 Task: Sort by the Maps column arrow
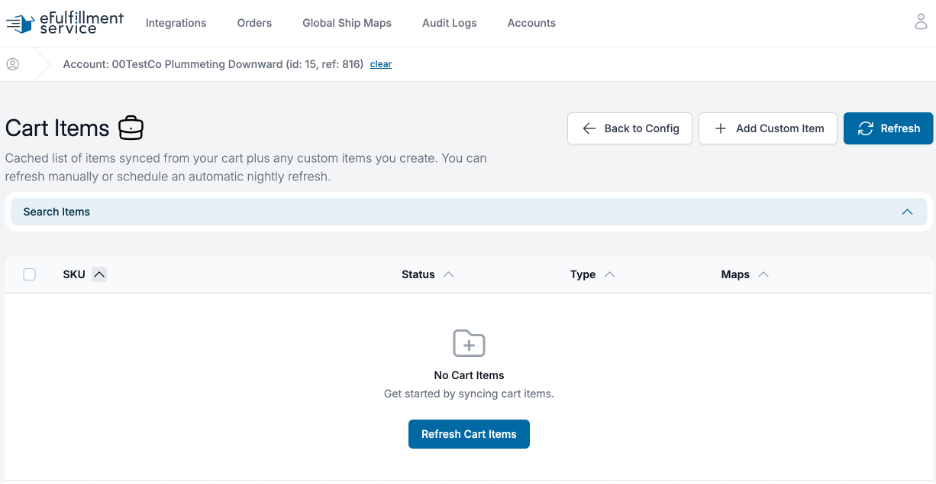coord(763,275)
